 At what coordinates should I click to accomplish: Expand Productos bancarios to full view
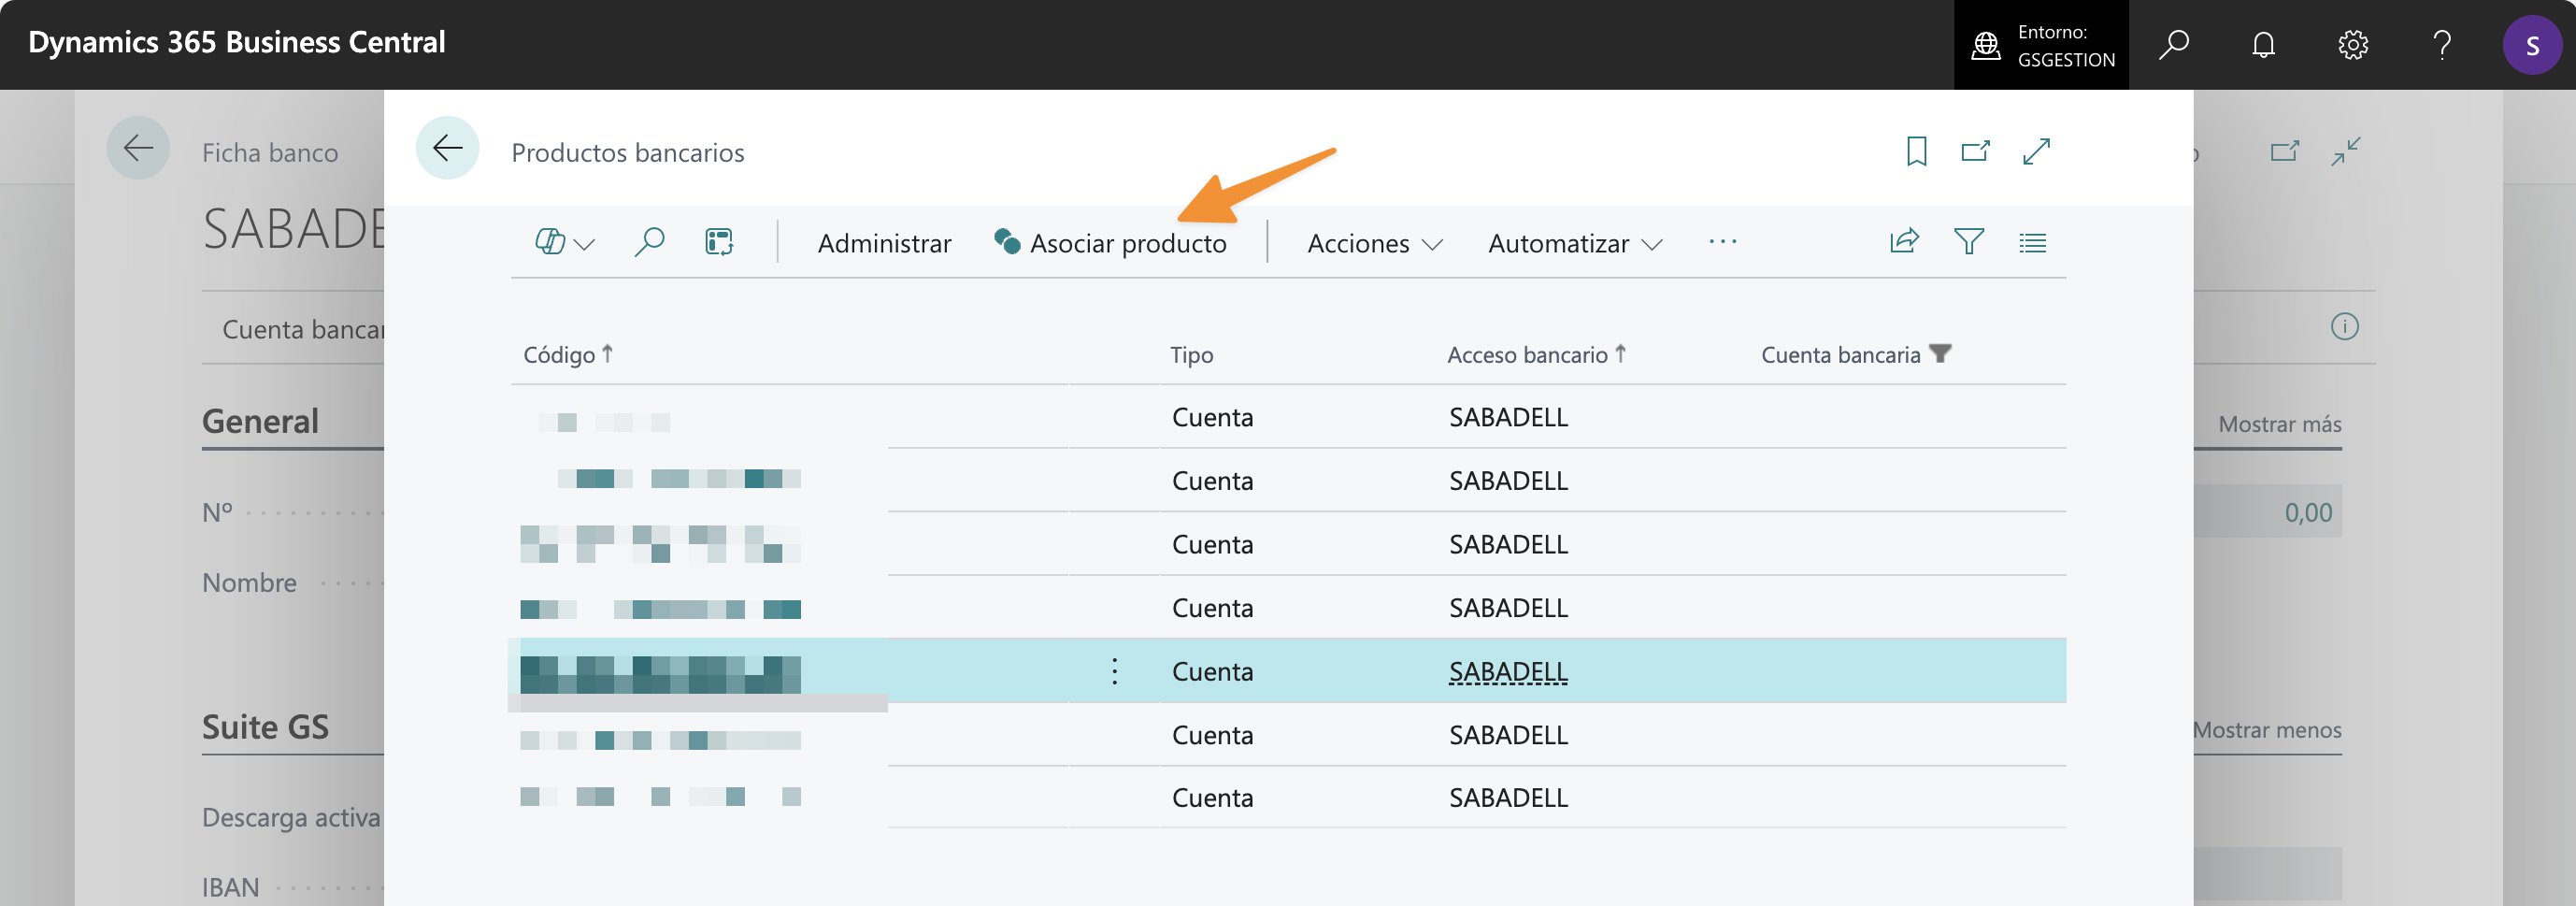[2036, 151]
